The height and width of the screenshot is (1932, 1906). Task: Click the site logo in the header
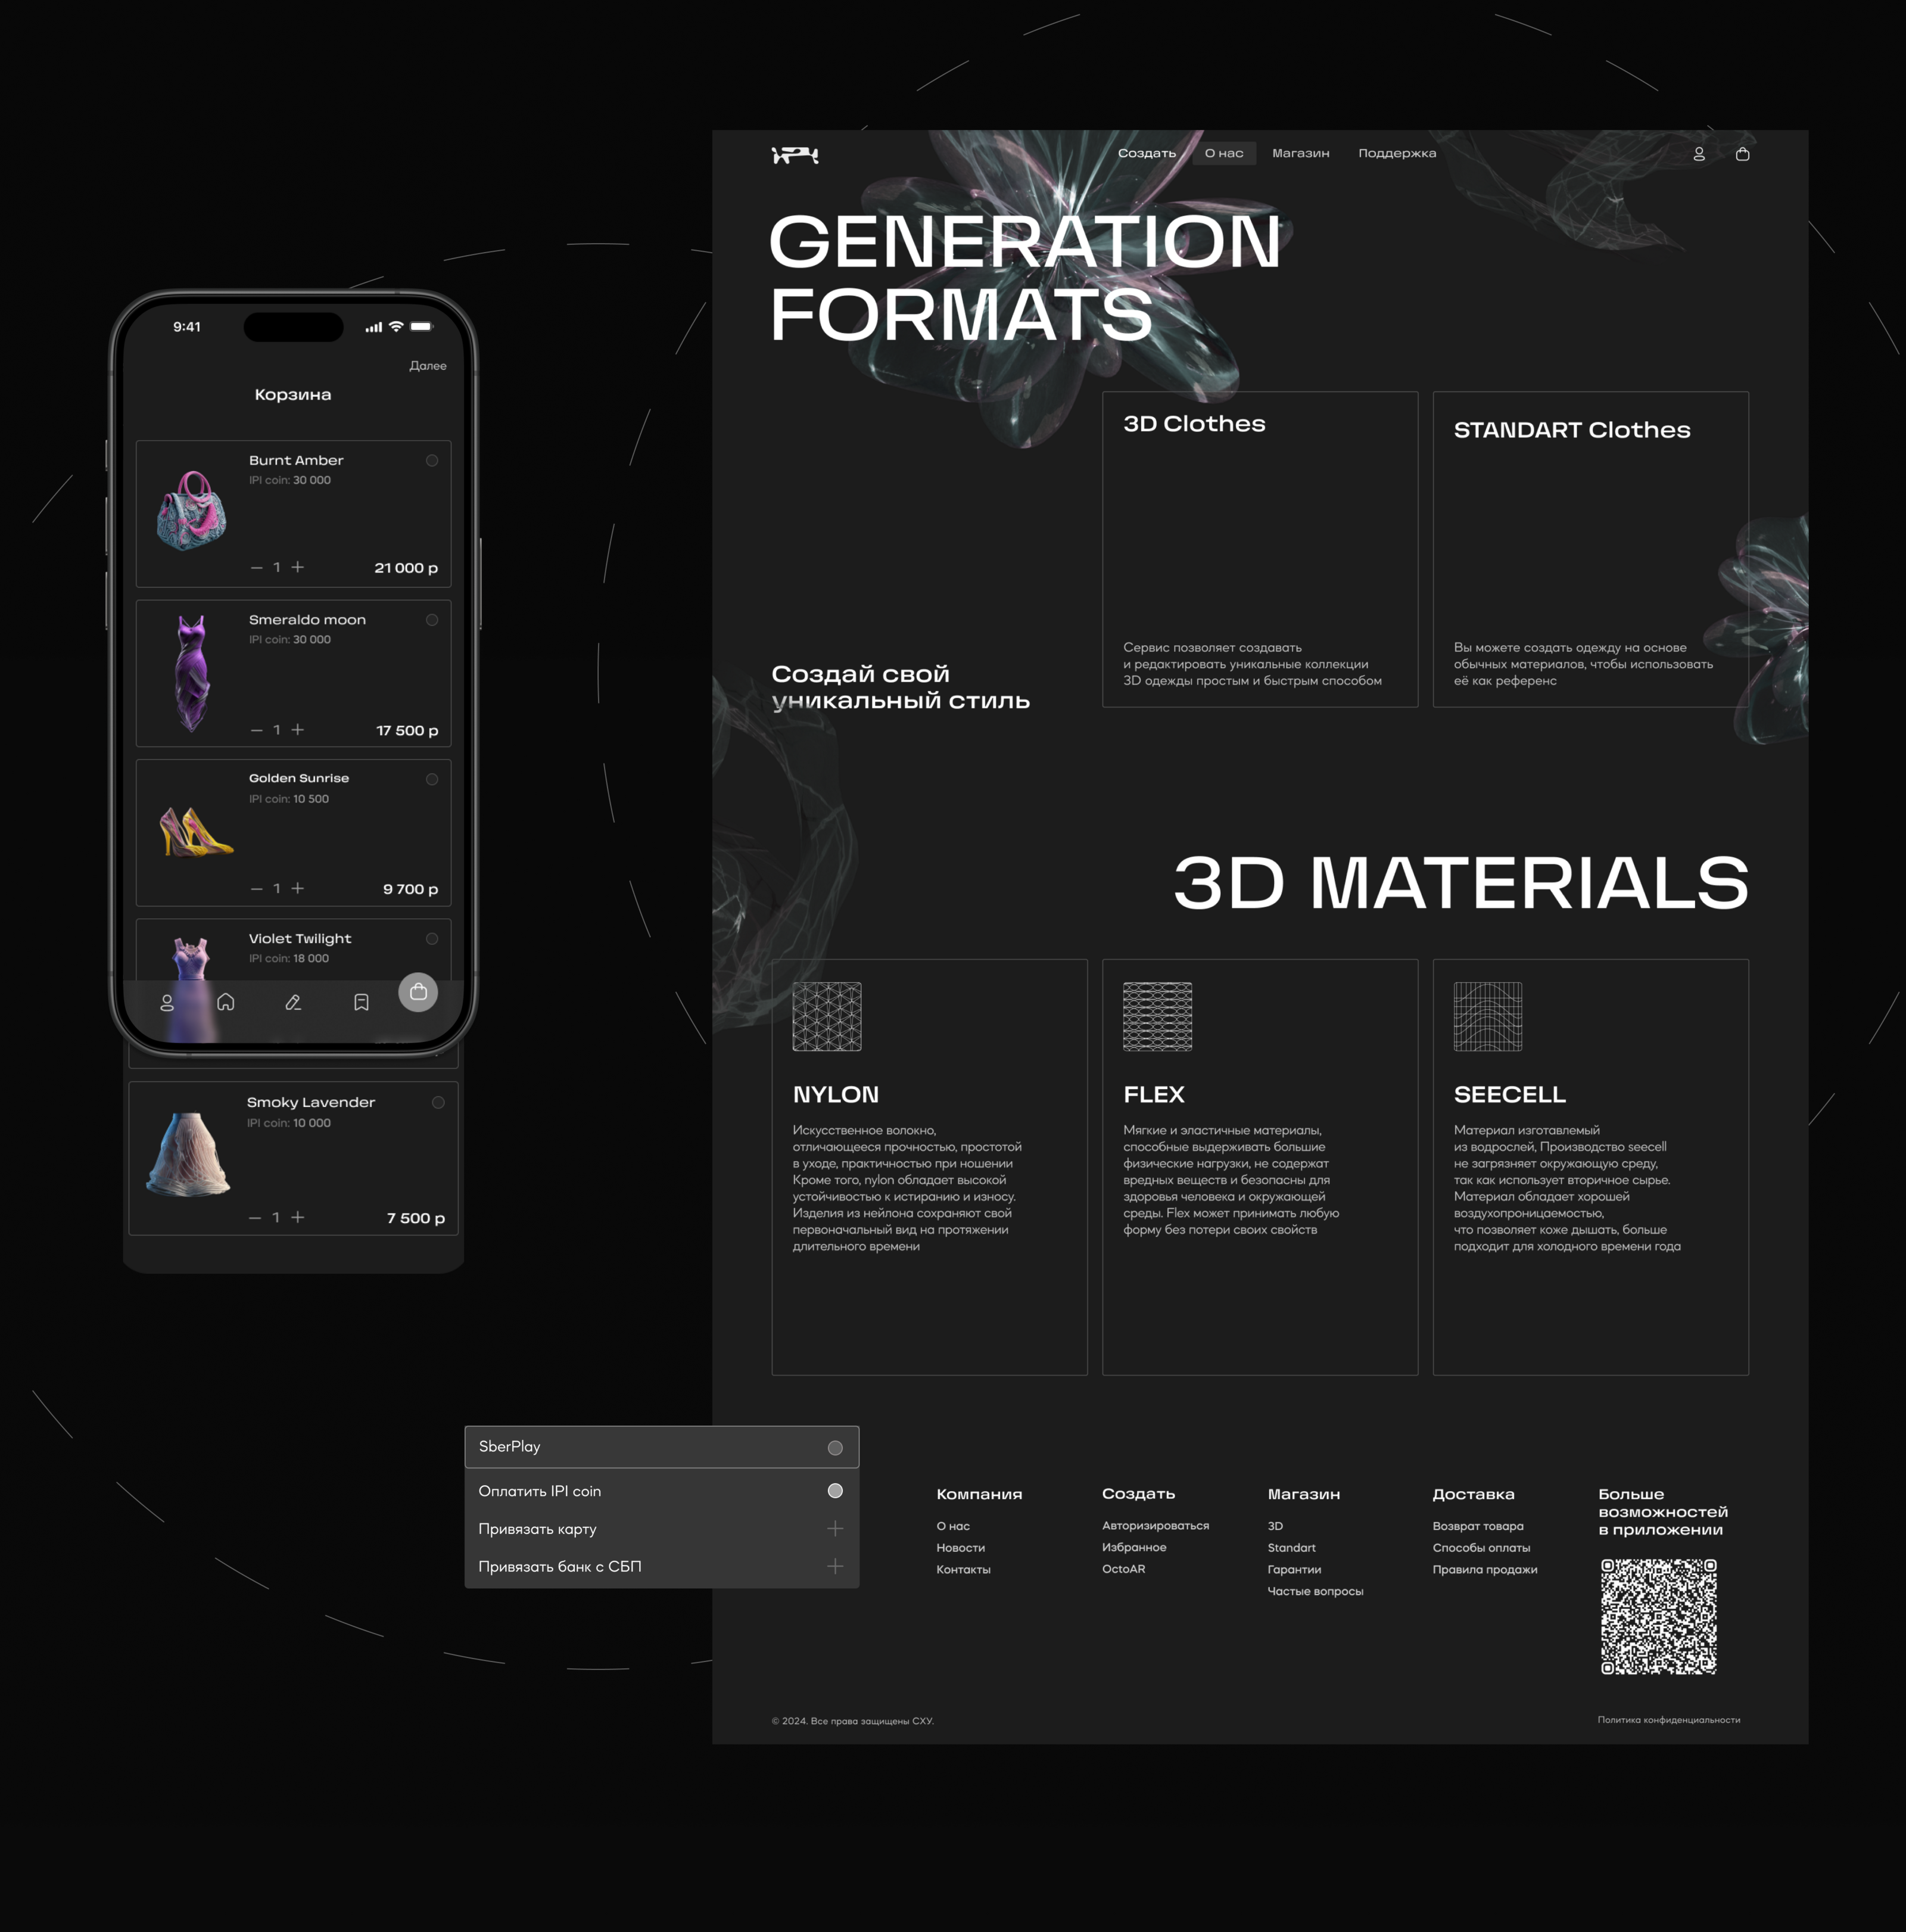[795, 155]
